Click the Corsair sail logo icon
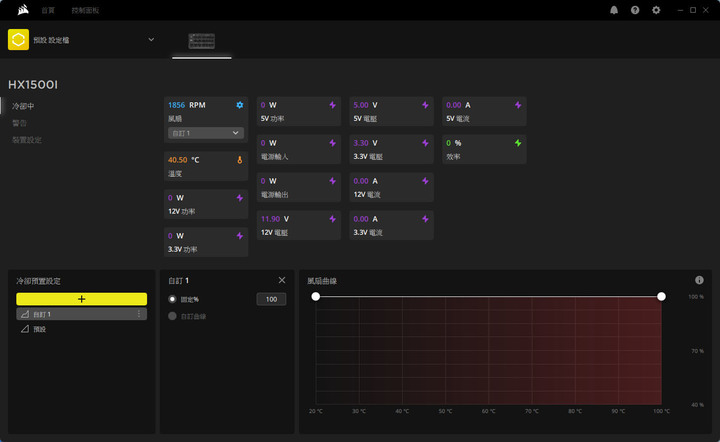 point(23,10)
